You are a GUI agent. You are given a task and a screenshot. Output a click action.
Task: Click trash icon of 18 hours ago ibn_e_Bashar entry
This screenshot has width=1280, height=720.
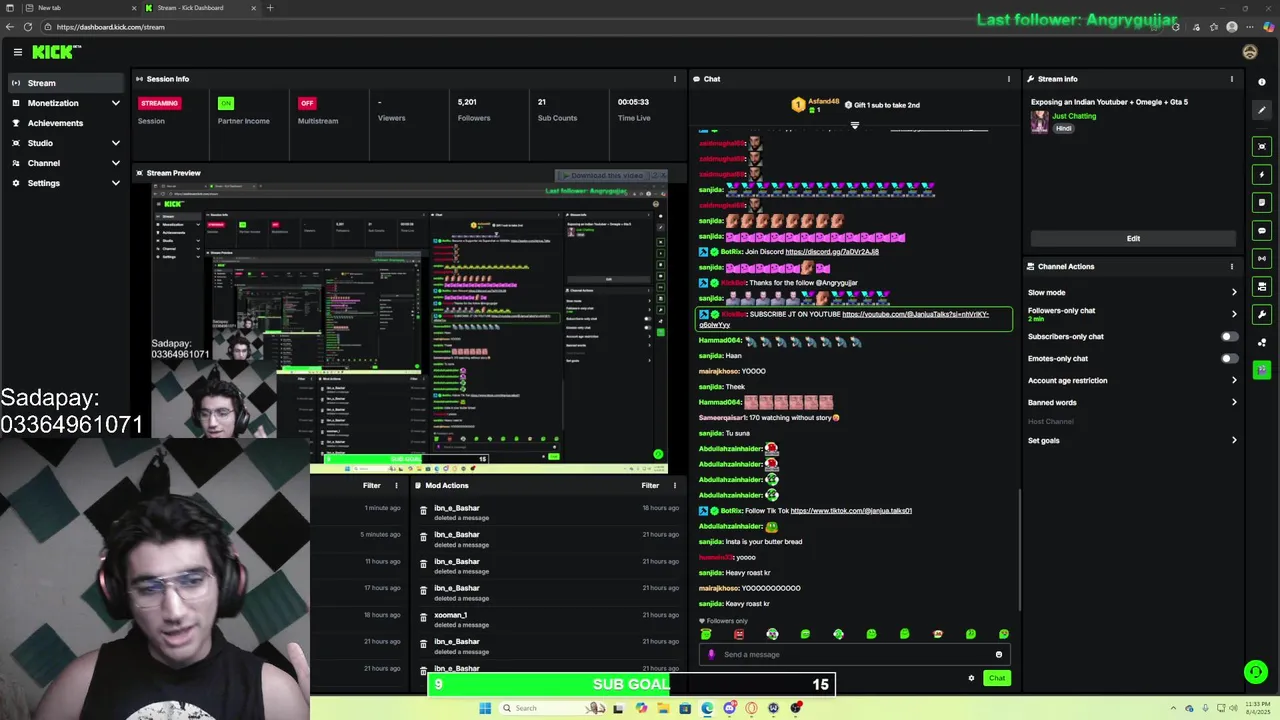[423, 511]
